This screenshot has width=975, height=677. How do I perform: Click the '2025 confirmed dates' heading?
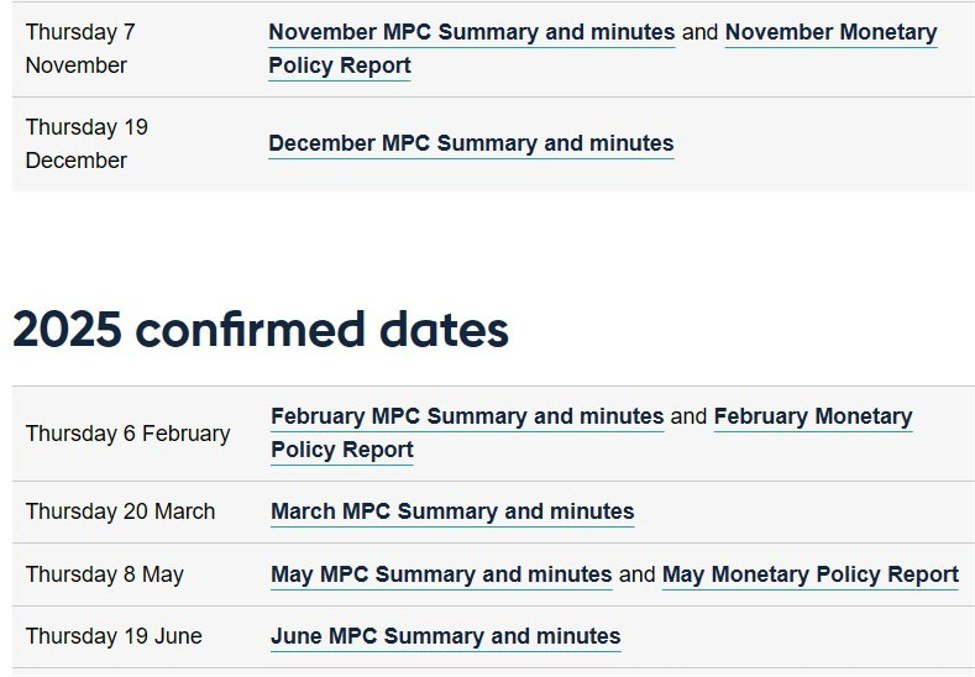(x=260, y=330)
